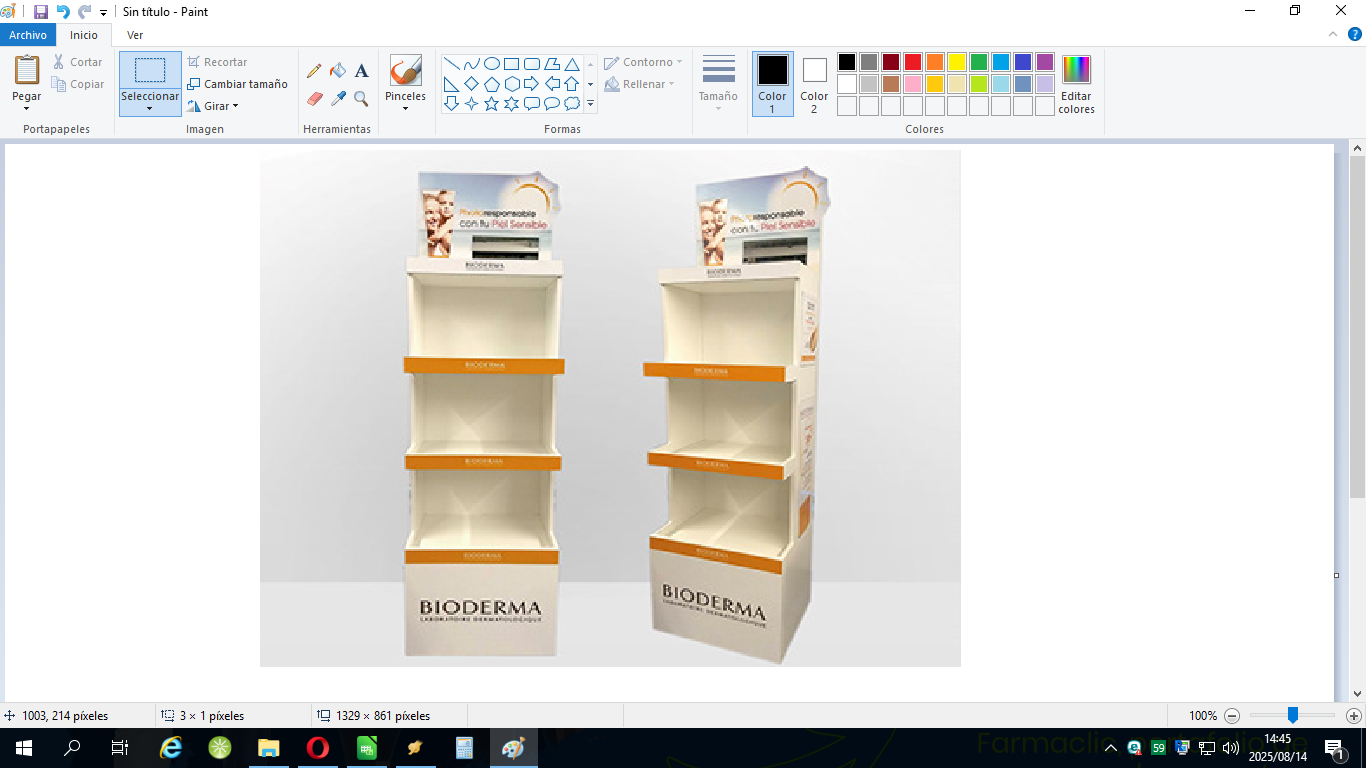
Task: Choose the Cloud callout shape
Action: [x=571, y=104]
